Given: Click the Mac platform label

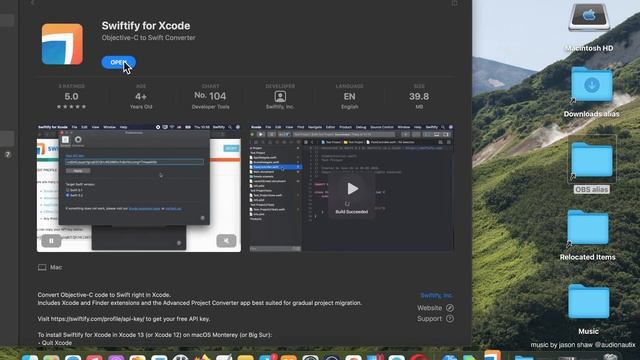Looking at the screenshot, I should click(x=56, y=267).
